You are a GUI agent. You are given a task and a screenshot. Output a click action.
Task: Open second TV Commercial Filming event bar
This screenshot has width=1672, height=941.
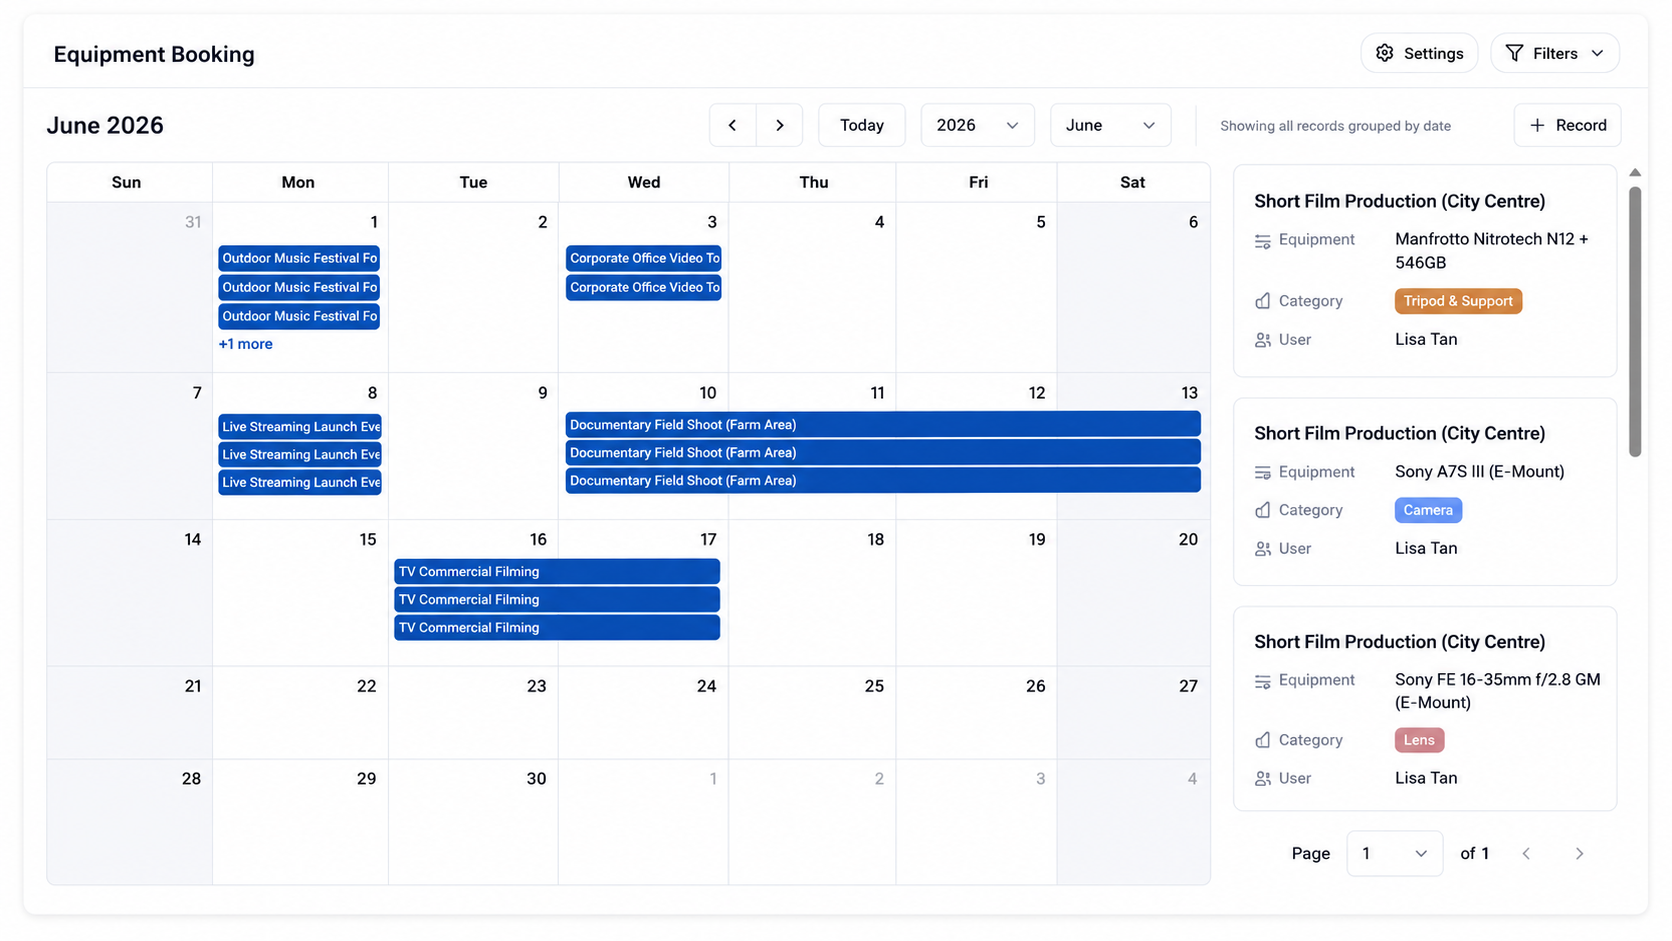(x=557, y=599)
